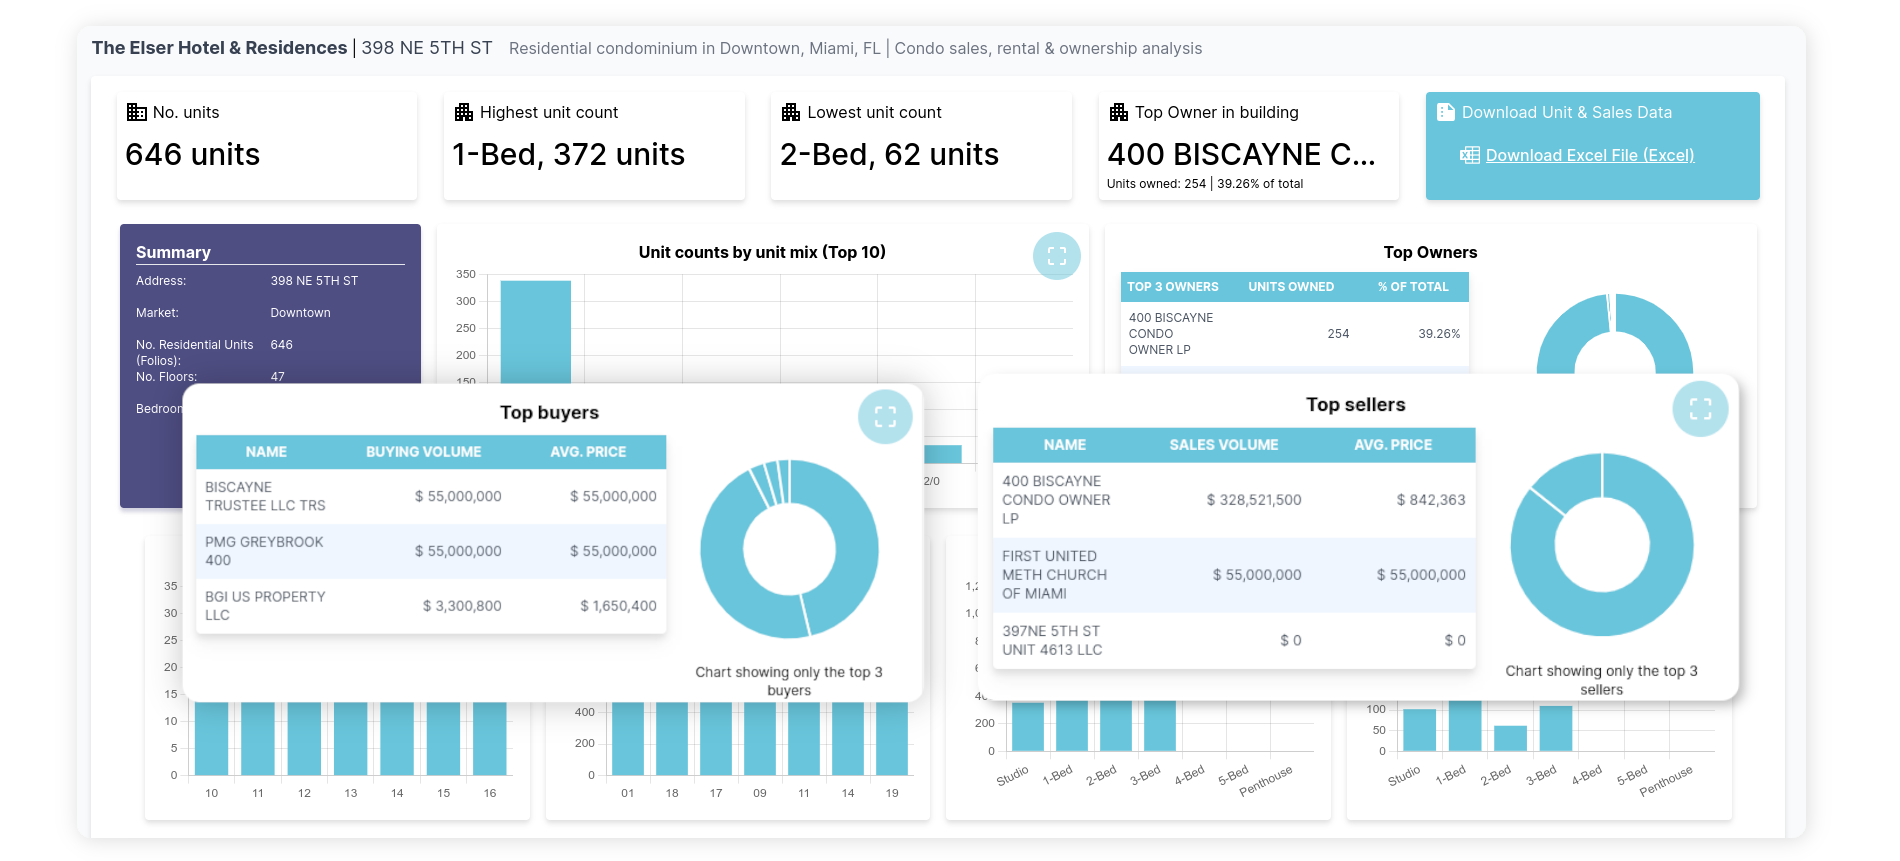Click the TOP 3 OWNERS column header

tap(1173, 287)
